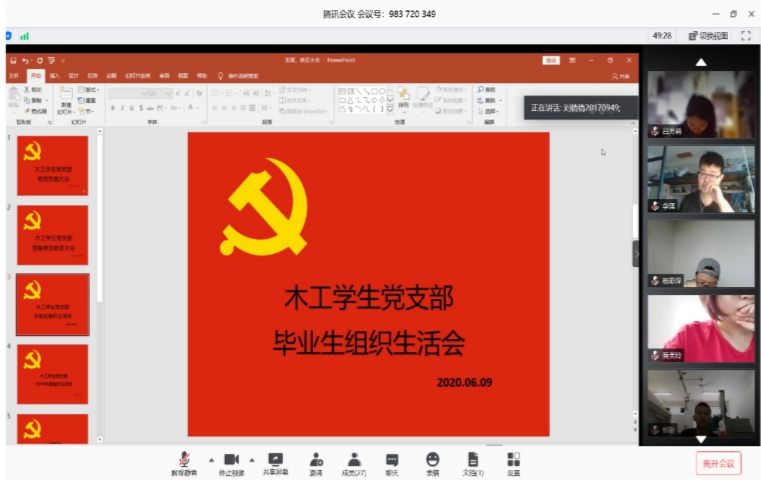Click the Cut scissors icon

tap(33, 90)
